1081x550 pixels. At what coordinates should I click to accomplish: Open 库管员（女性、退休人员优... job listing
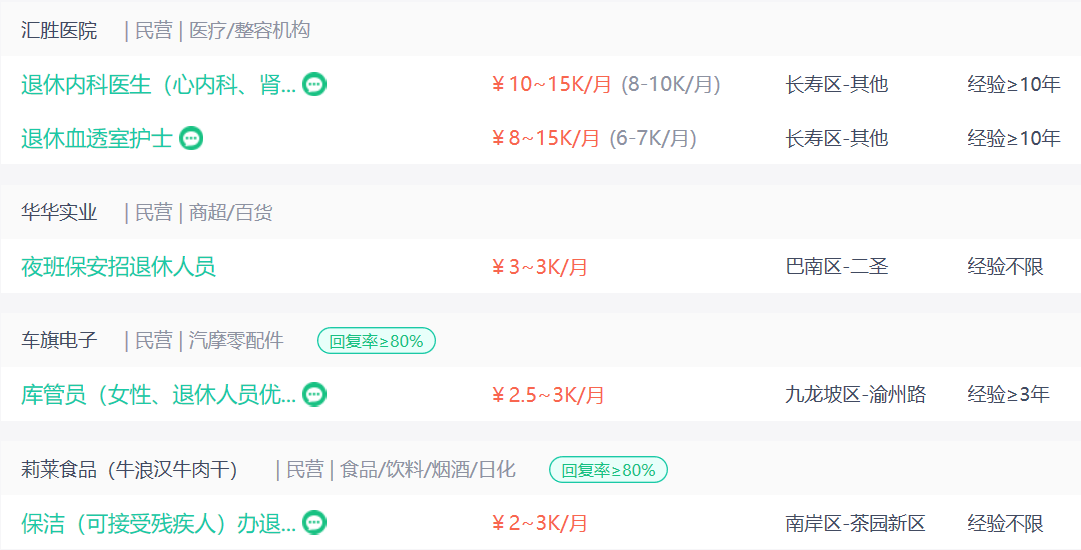159,395
